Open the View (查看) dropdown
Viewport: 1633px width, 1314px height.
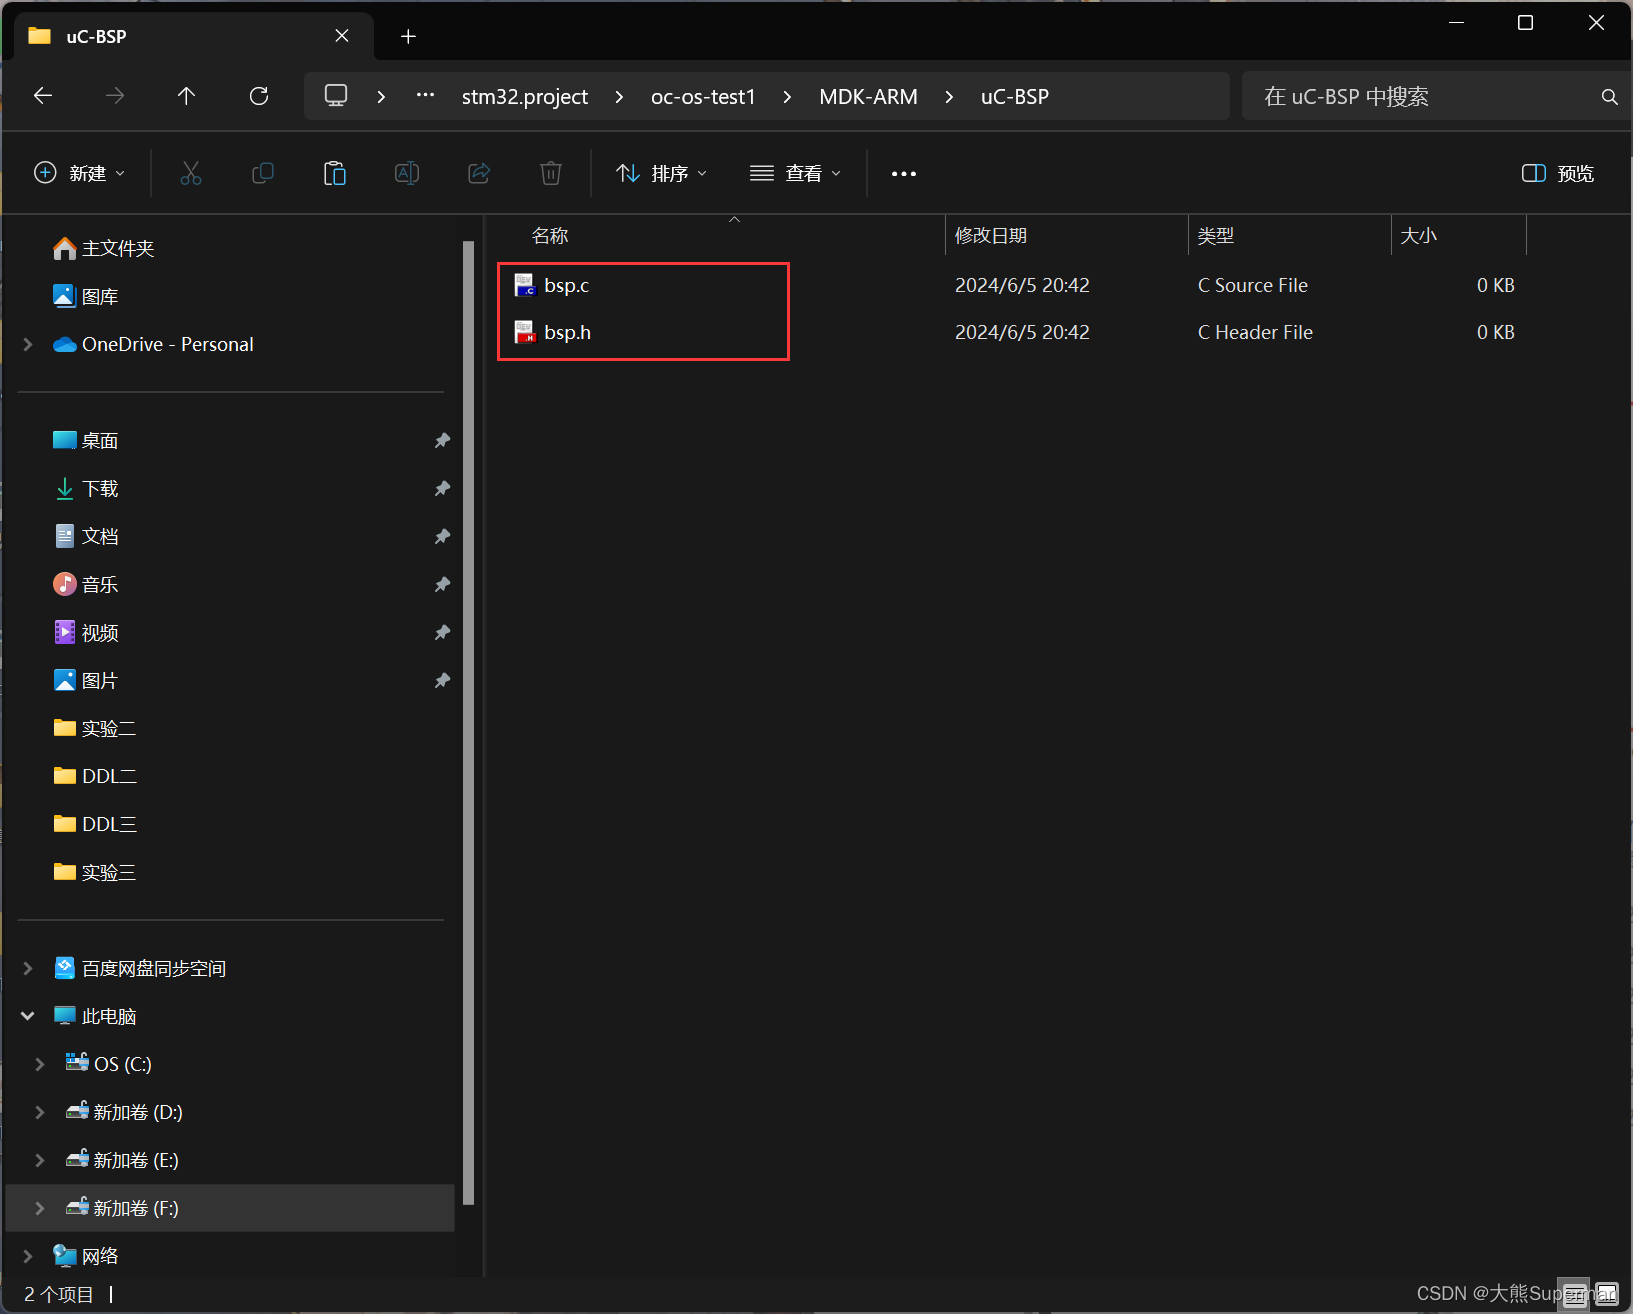click(x=796, y=173)
